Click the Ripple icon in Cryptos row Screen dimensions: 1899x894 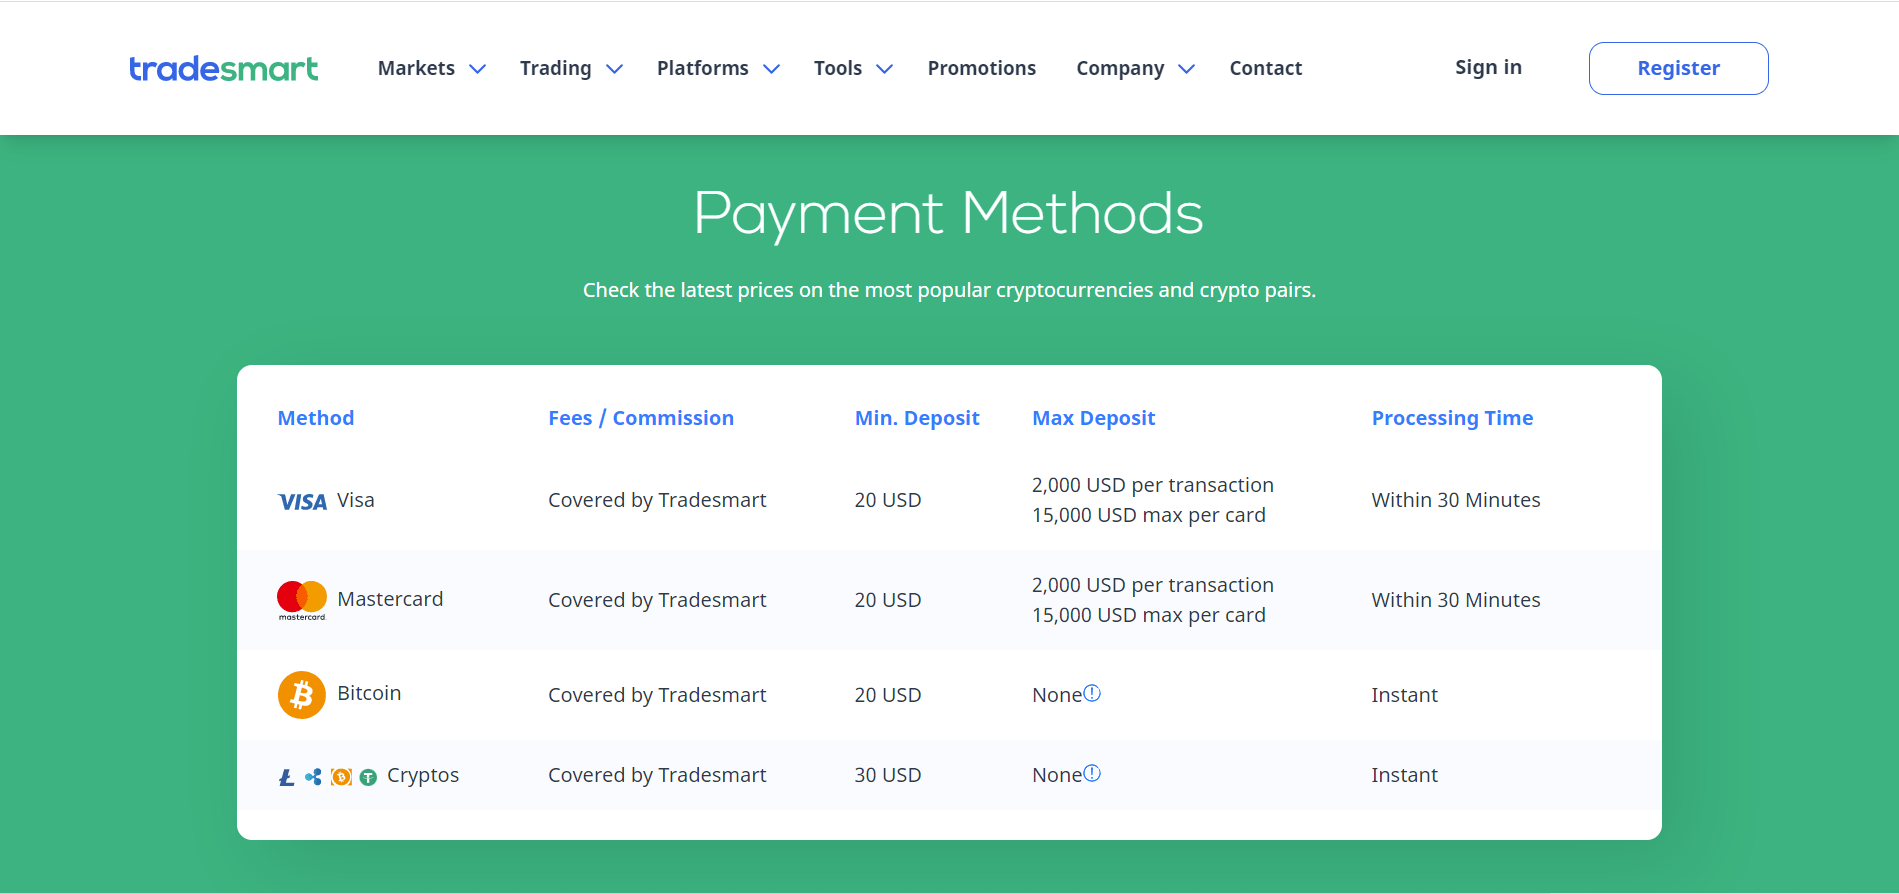coord(314,777)
